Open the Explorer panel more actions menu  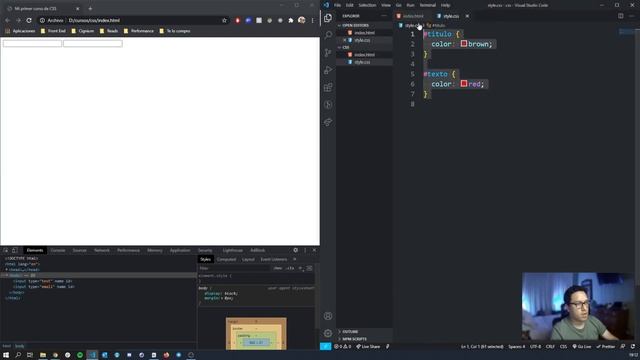point(384,16)
